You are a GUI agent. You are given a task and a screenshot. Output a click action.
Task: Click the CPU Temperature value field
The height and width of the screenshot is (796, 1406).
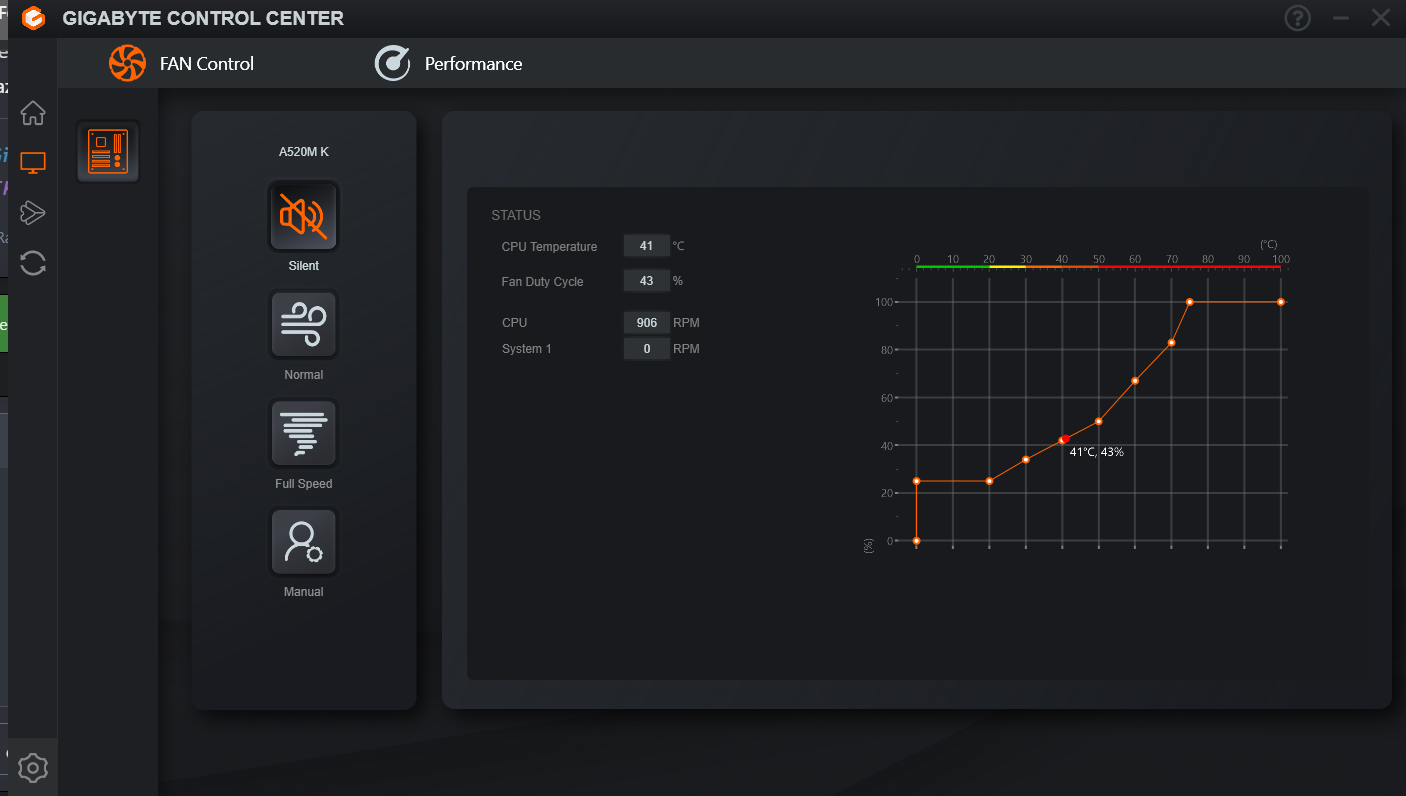click(x=646, y=246)
